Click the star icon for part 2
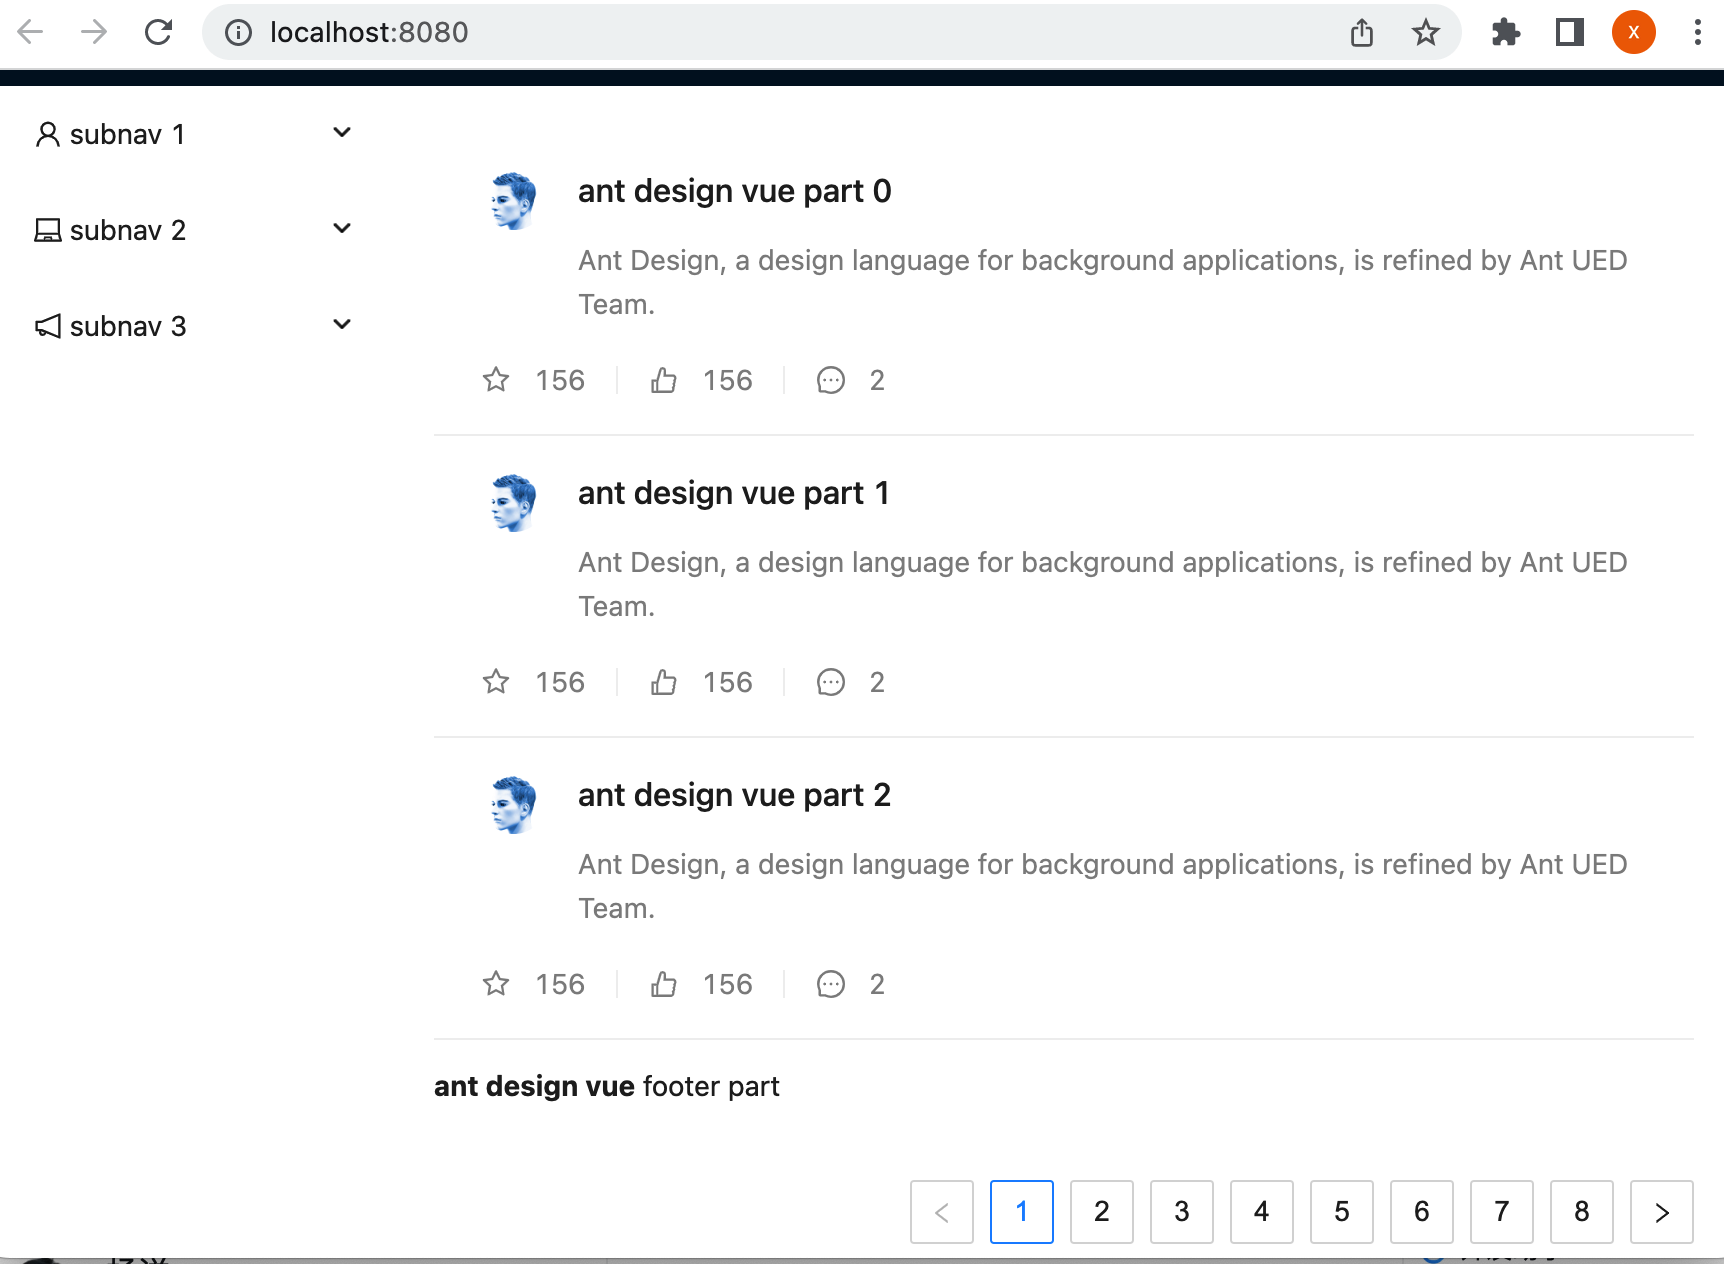Viewport: 1724px width, 1264px height. pos(496,984)
